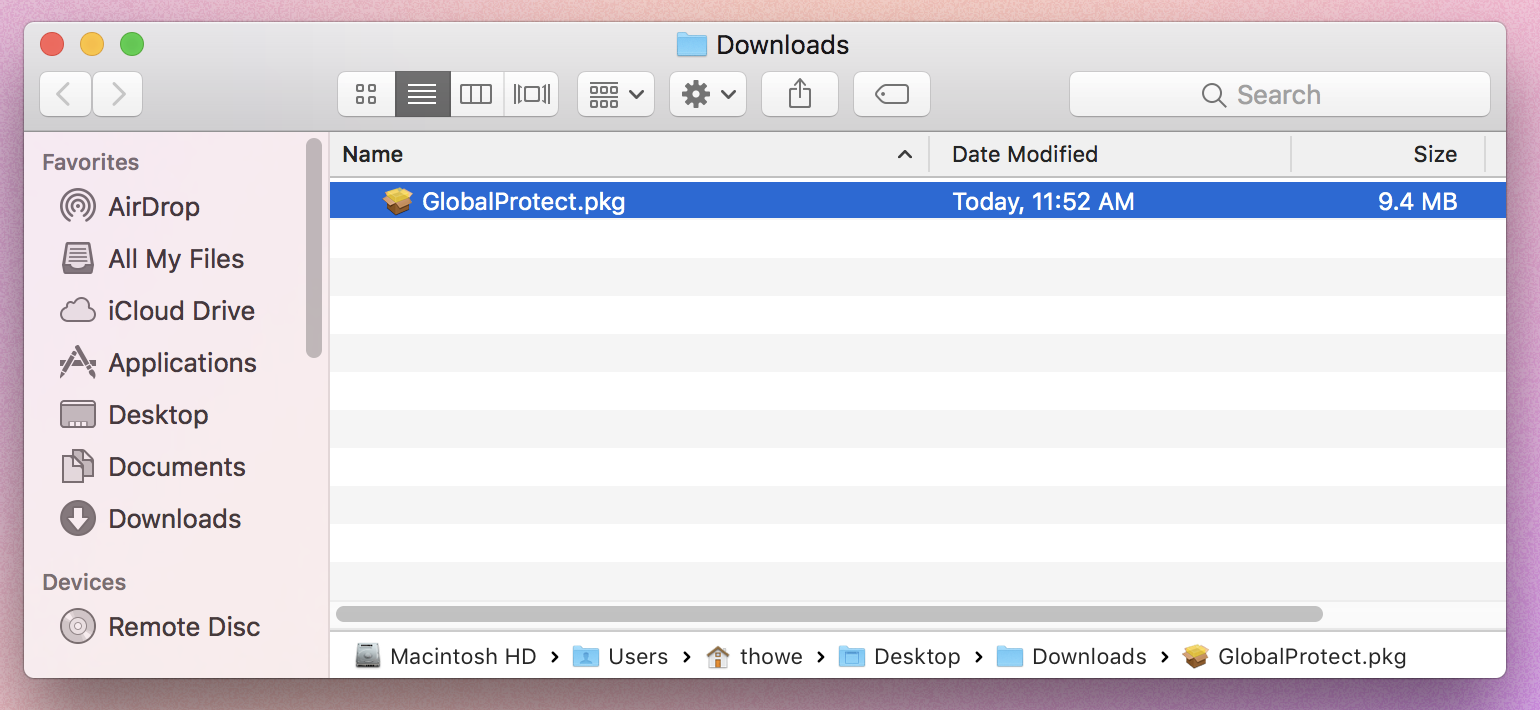Image resolution: width=1540 pixels, height=710 pixels.
Task: Sort by the Size column header
Action: (1388, 154)
